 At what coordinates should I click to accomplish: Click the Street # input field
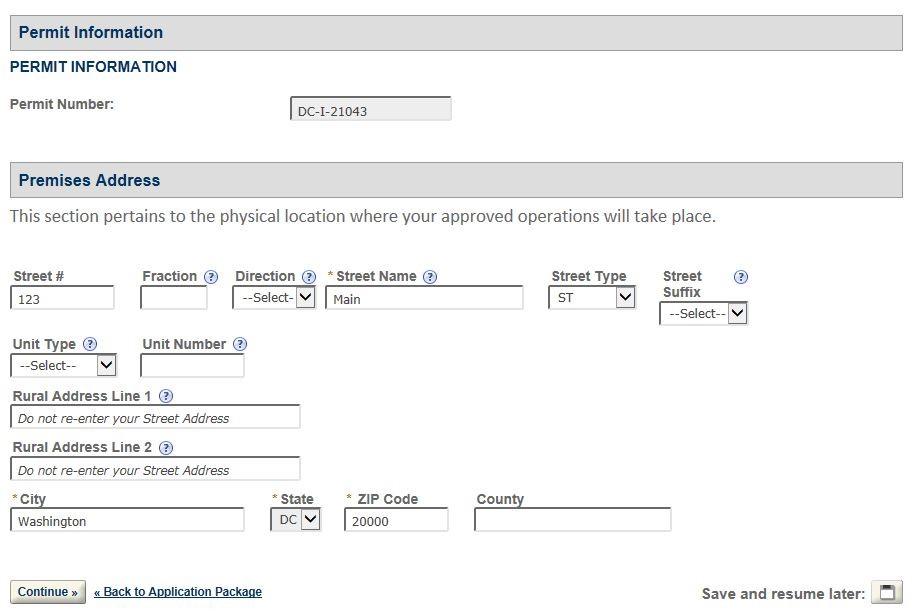click(63, 298)
